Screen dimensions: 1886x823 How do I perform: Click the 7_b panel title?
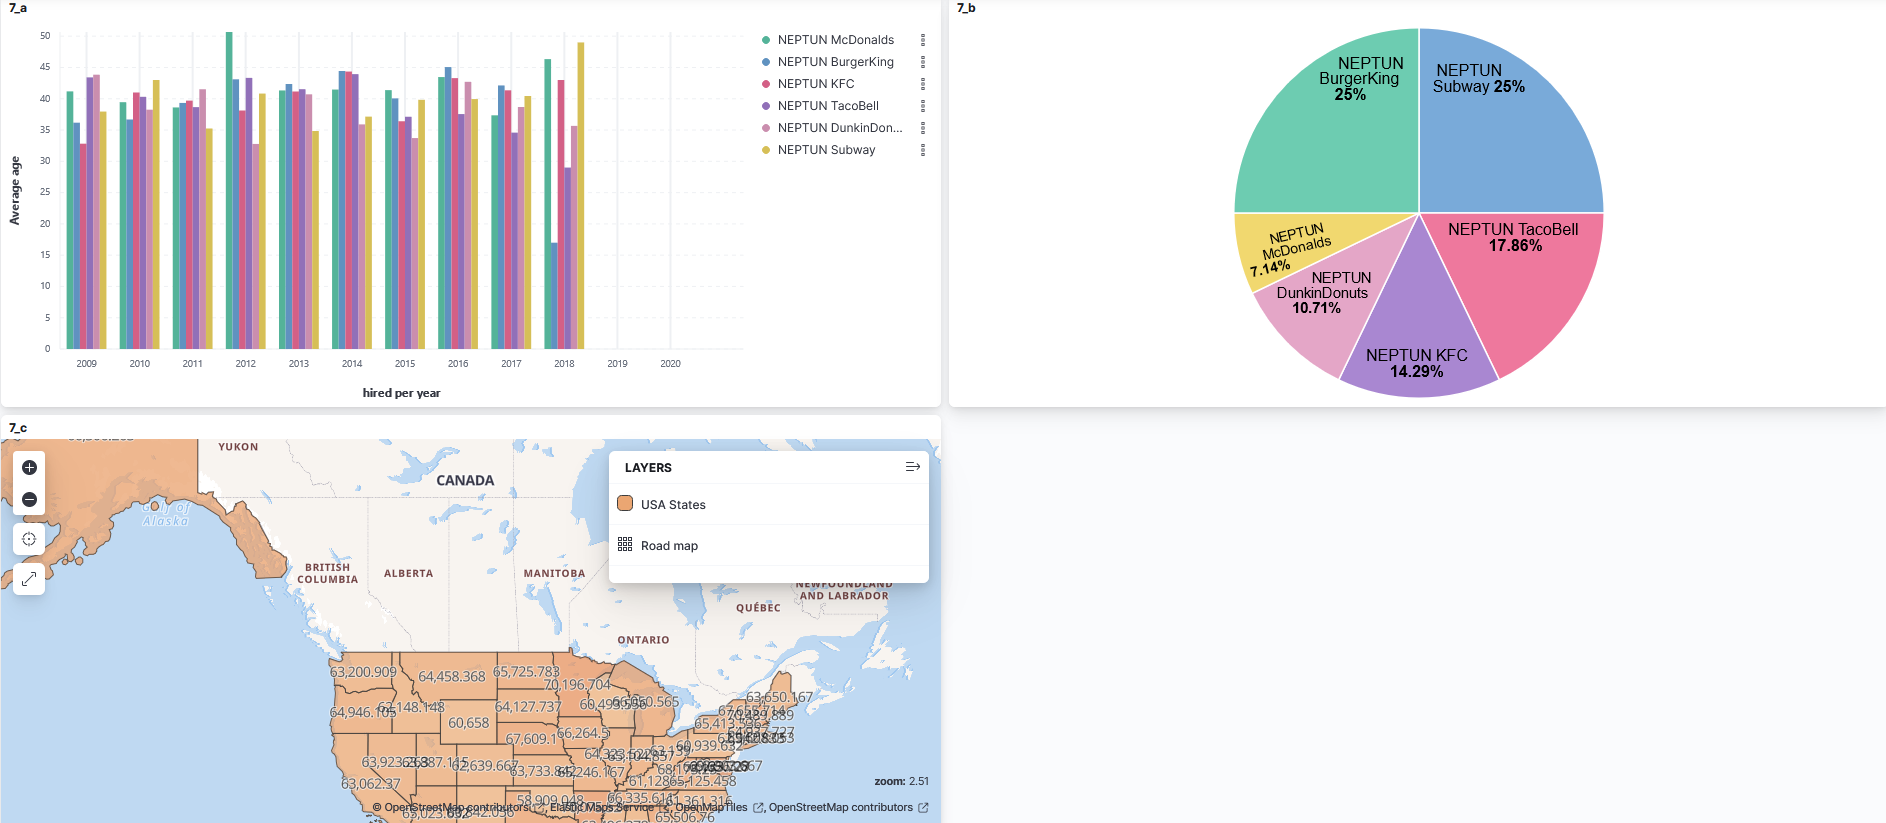pyautogui.click(x=966, y=8)
